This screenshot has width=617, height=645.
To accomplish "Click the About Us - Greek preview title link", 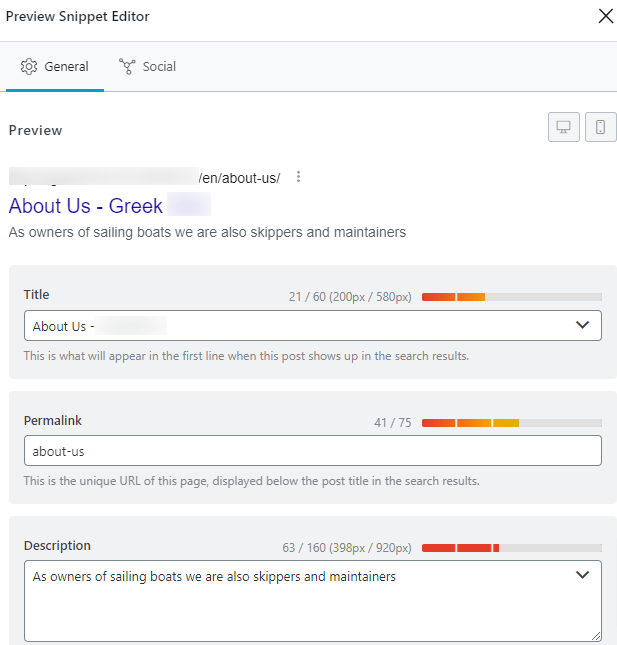I will tap(86, 206).
